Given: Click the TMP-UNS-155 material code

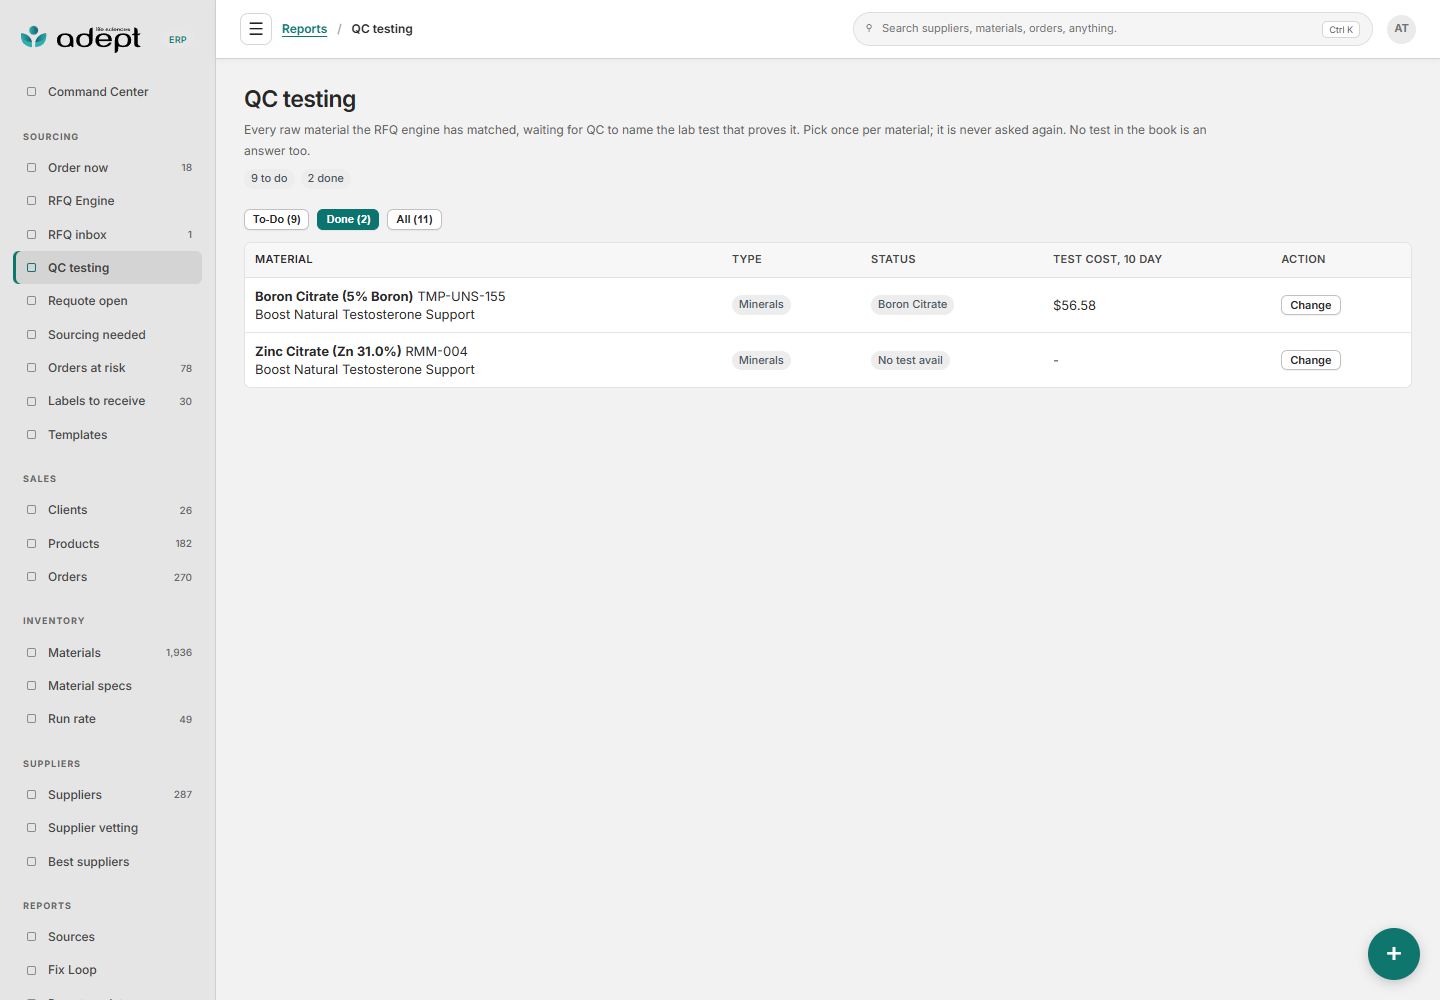Looking at the screenshot, I should point(461,297).
